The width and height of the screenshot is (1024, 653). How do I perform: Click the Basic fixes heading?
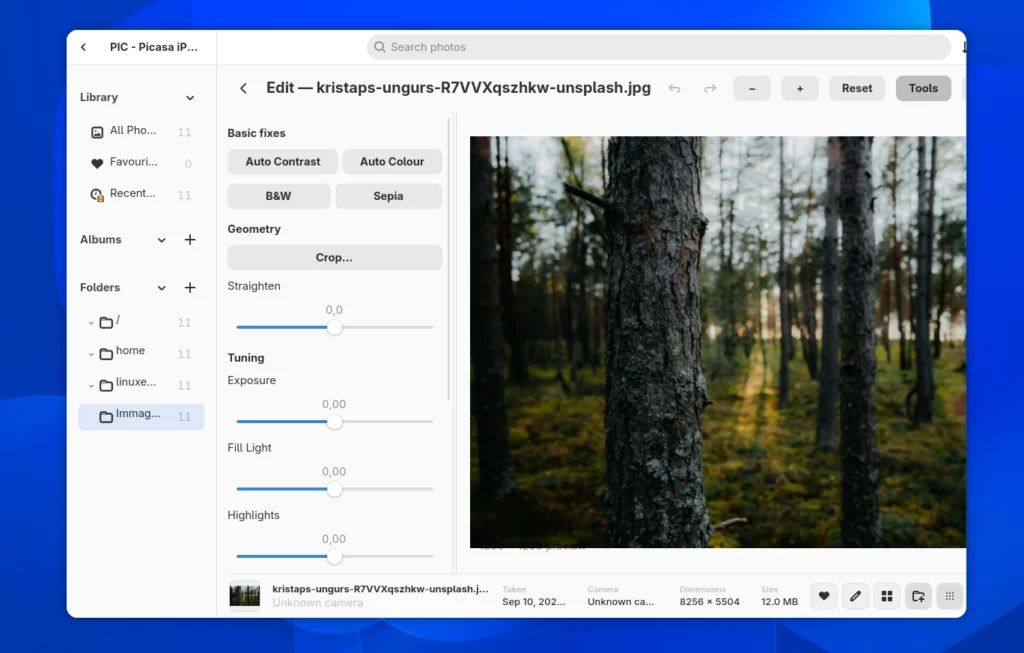257,133
